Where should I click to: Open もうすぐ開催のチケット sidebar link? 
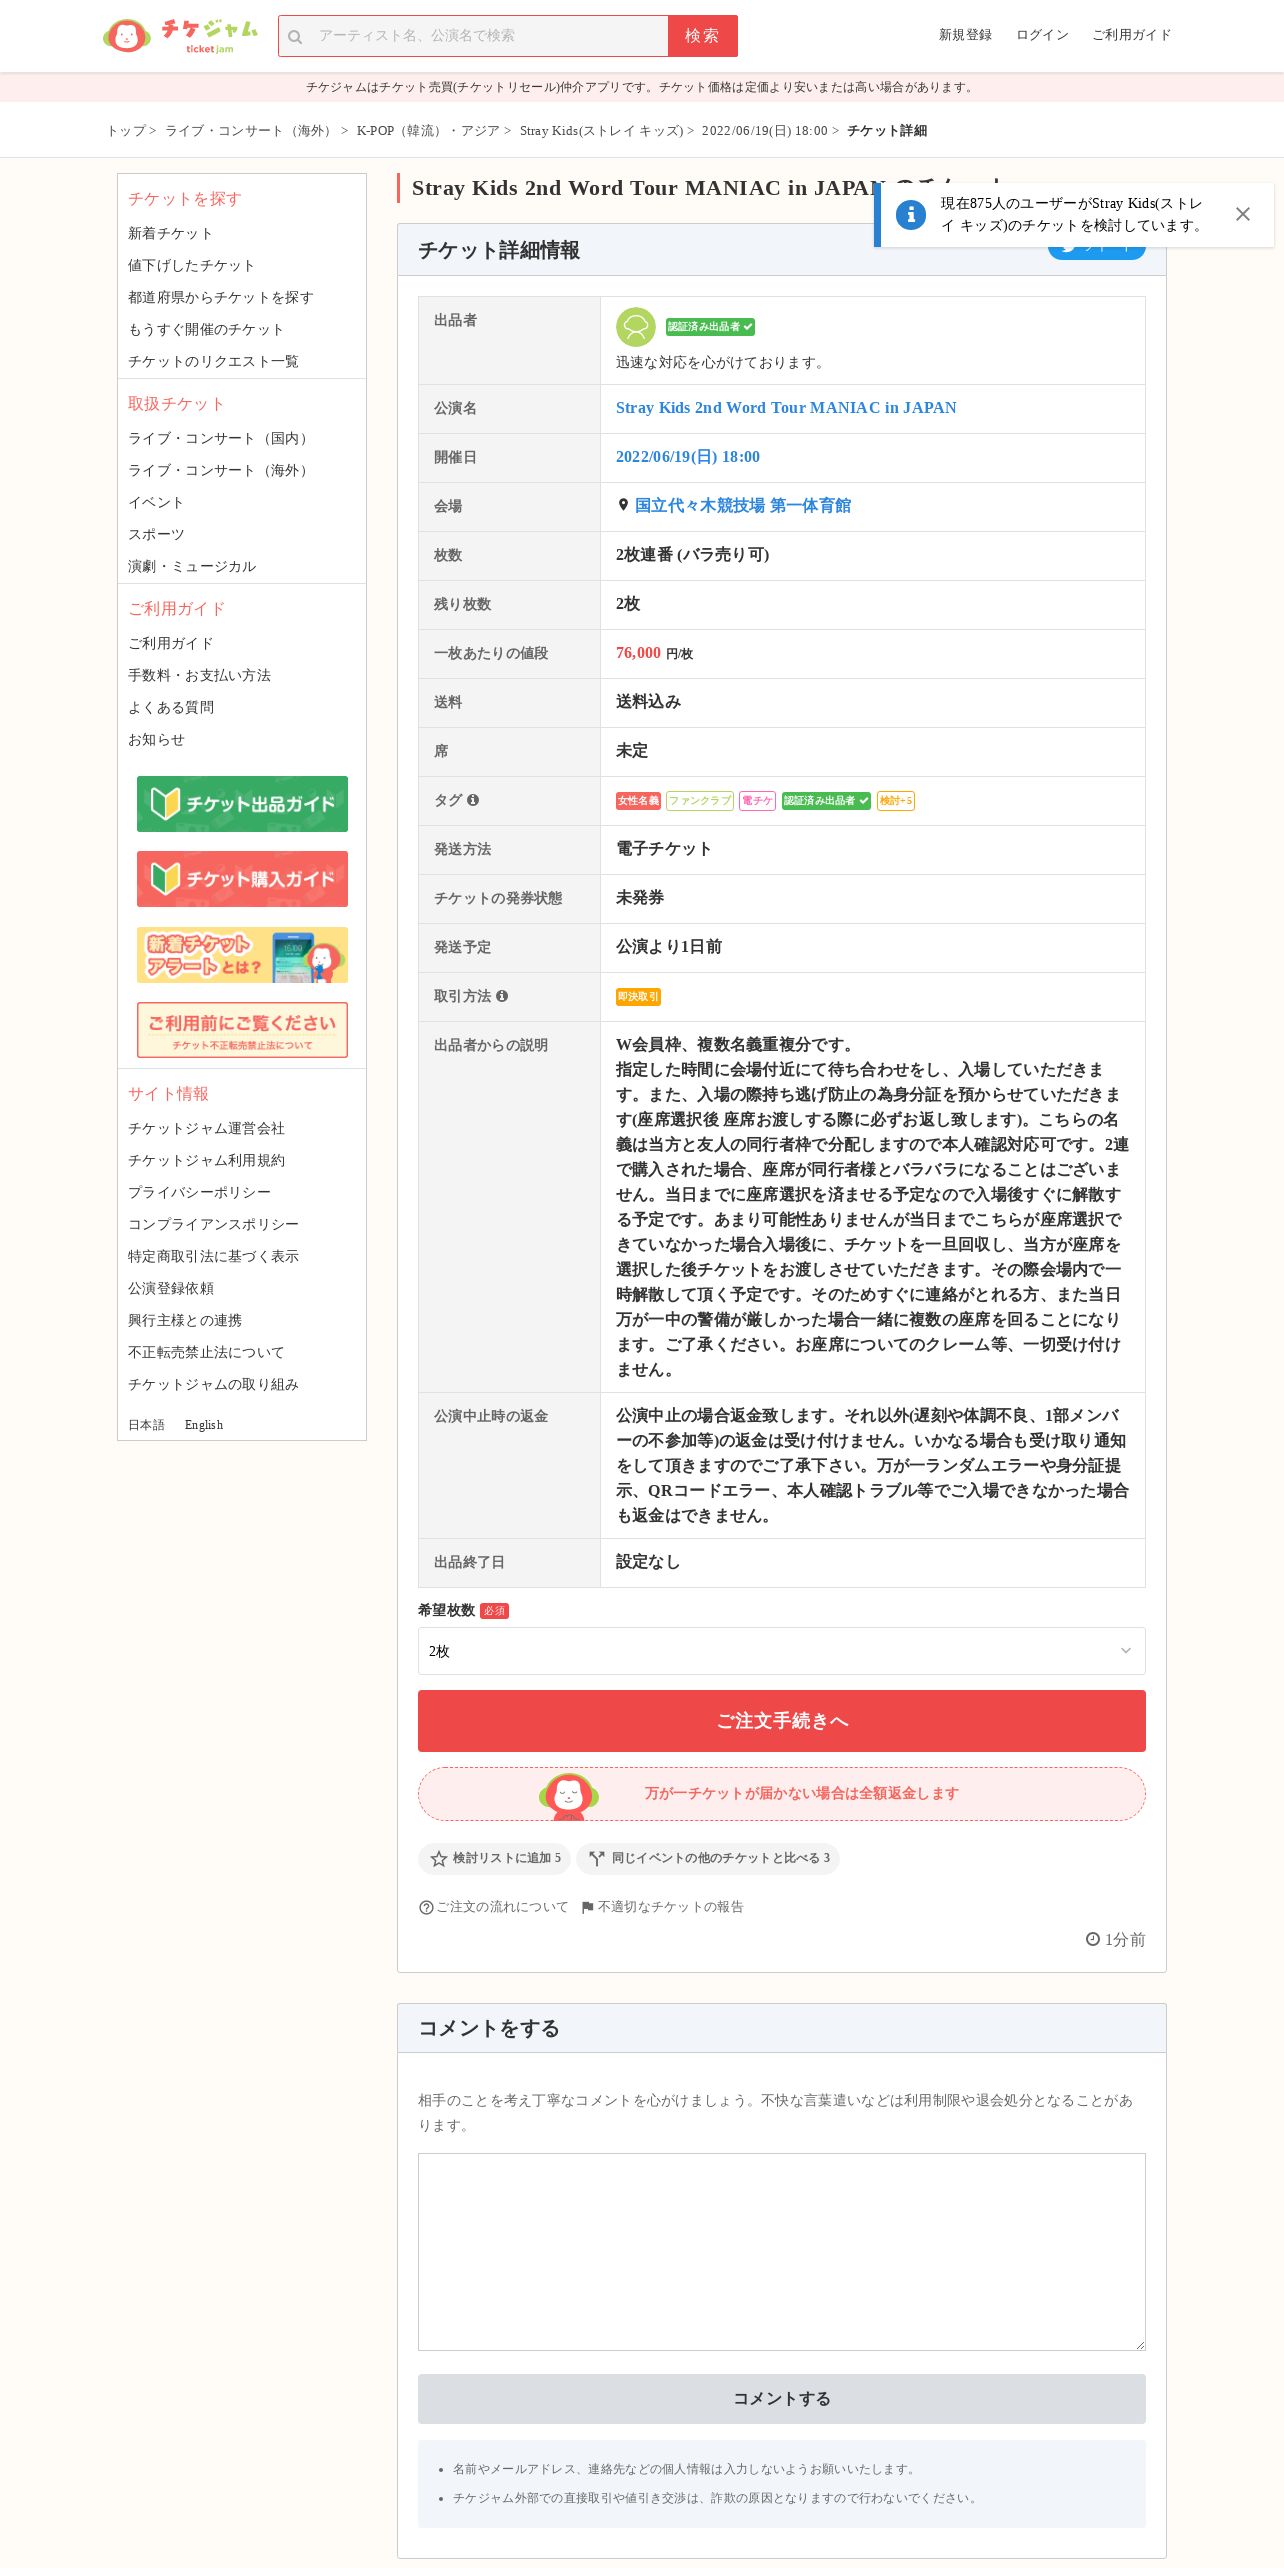point(206,329)
